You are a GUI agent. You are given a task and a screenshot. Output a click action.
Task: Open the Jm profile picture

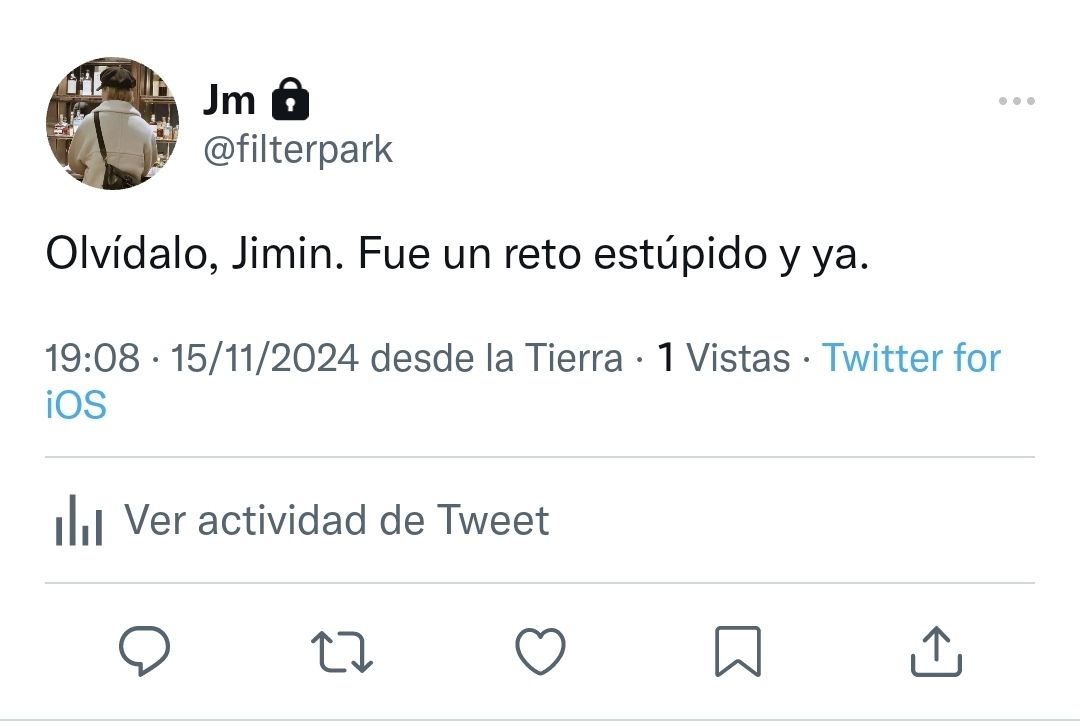[112, 123]
